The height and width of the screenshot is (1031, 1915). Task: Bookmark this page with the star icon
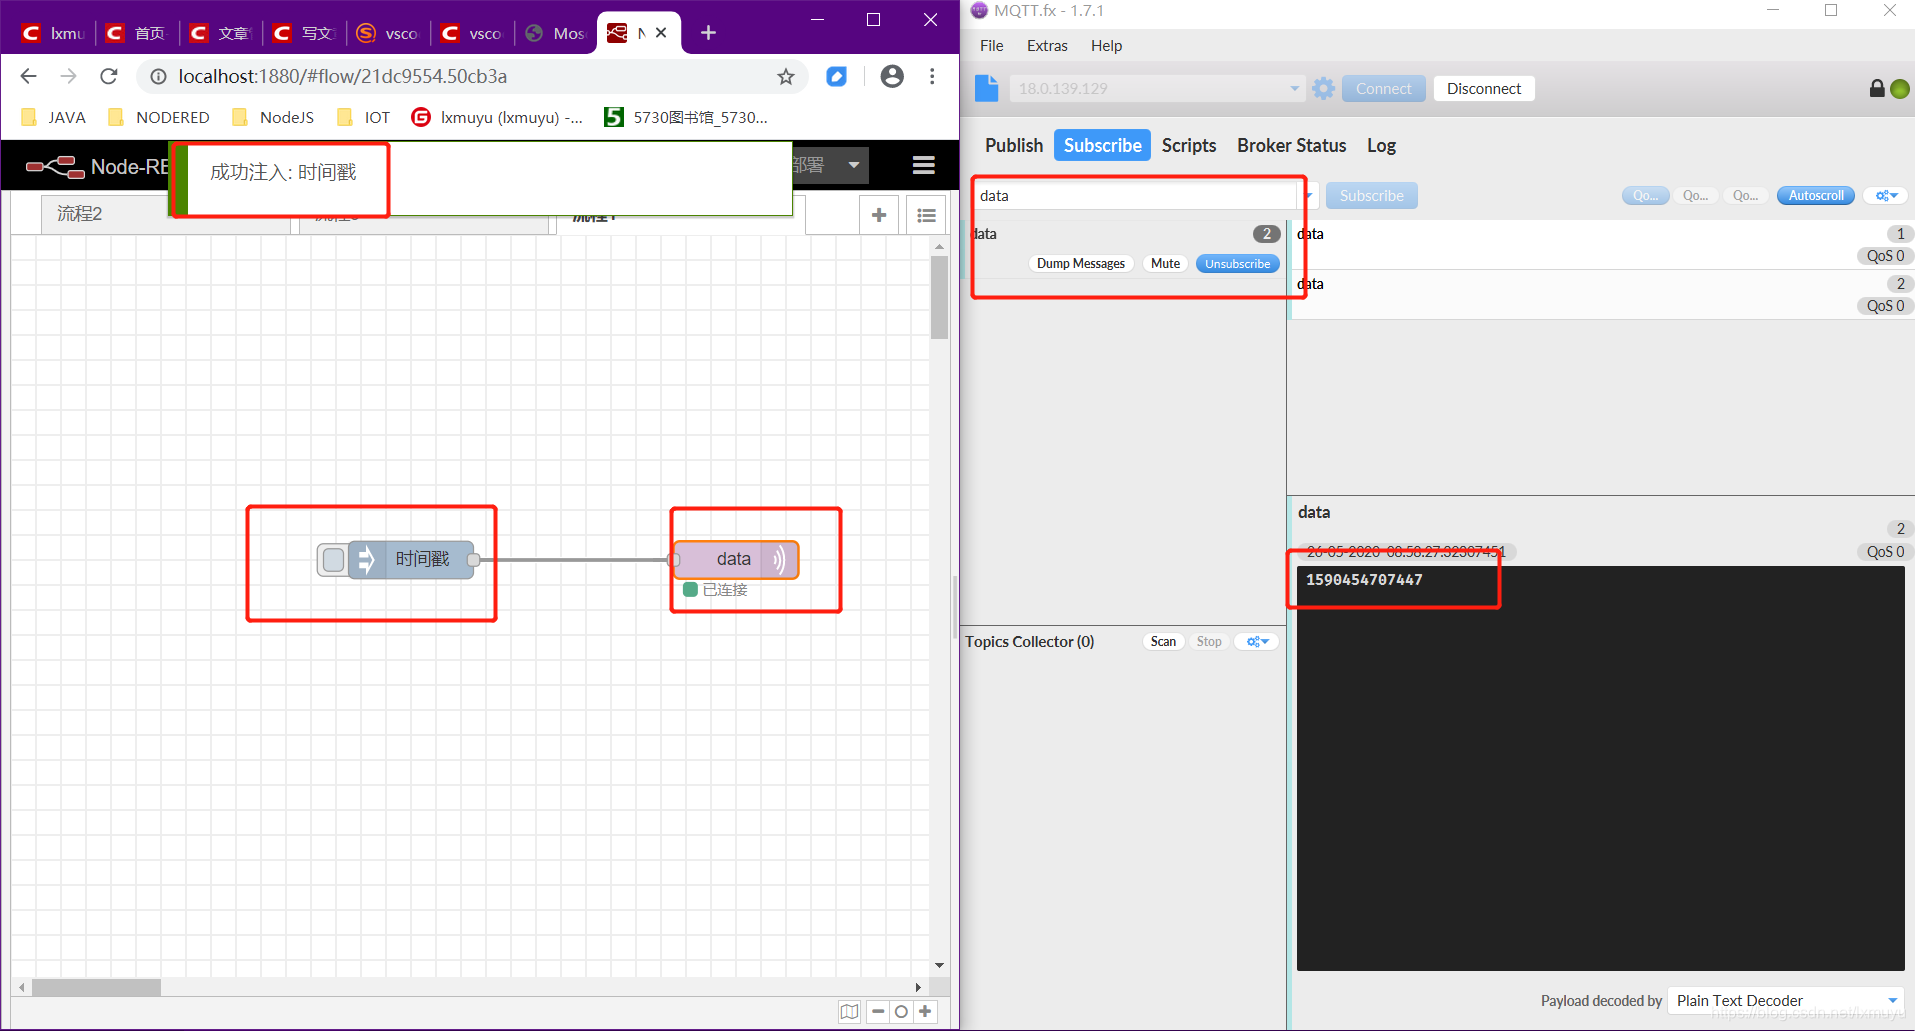tap(786, 76)
